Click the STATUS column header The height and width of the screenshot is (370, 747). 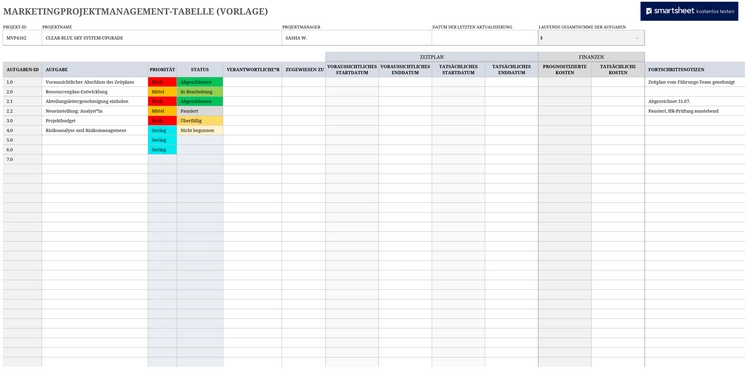(x=200, y=70)
